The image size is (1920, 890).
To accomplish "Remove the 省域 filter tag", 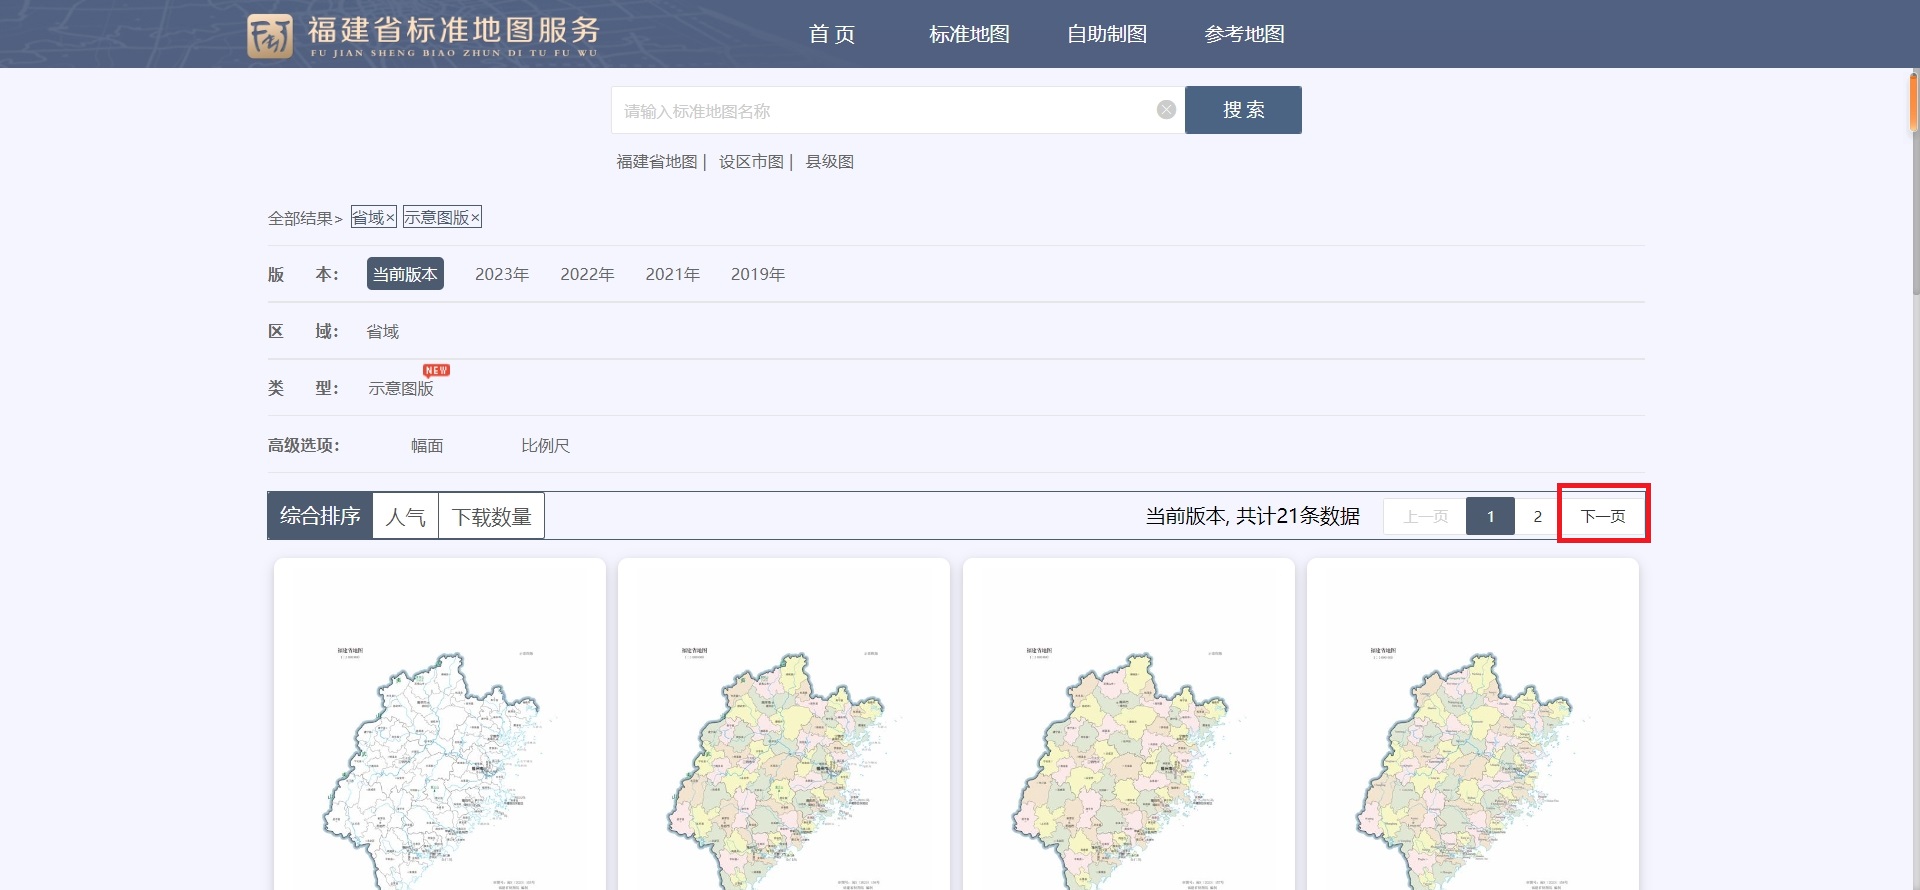I will pyautogui.click(x=374, y=217).
